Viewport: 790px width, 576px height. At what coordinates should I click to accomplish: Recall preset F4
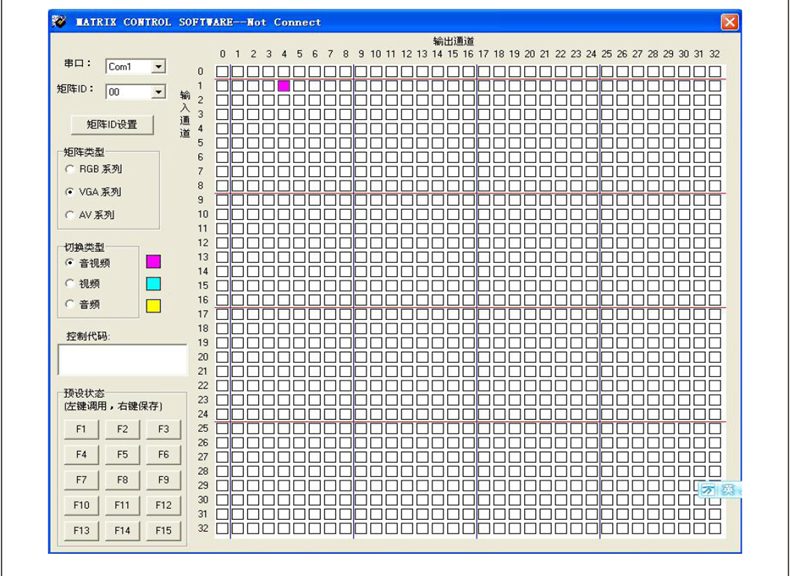81,455
